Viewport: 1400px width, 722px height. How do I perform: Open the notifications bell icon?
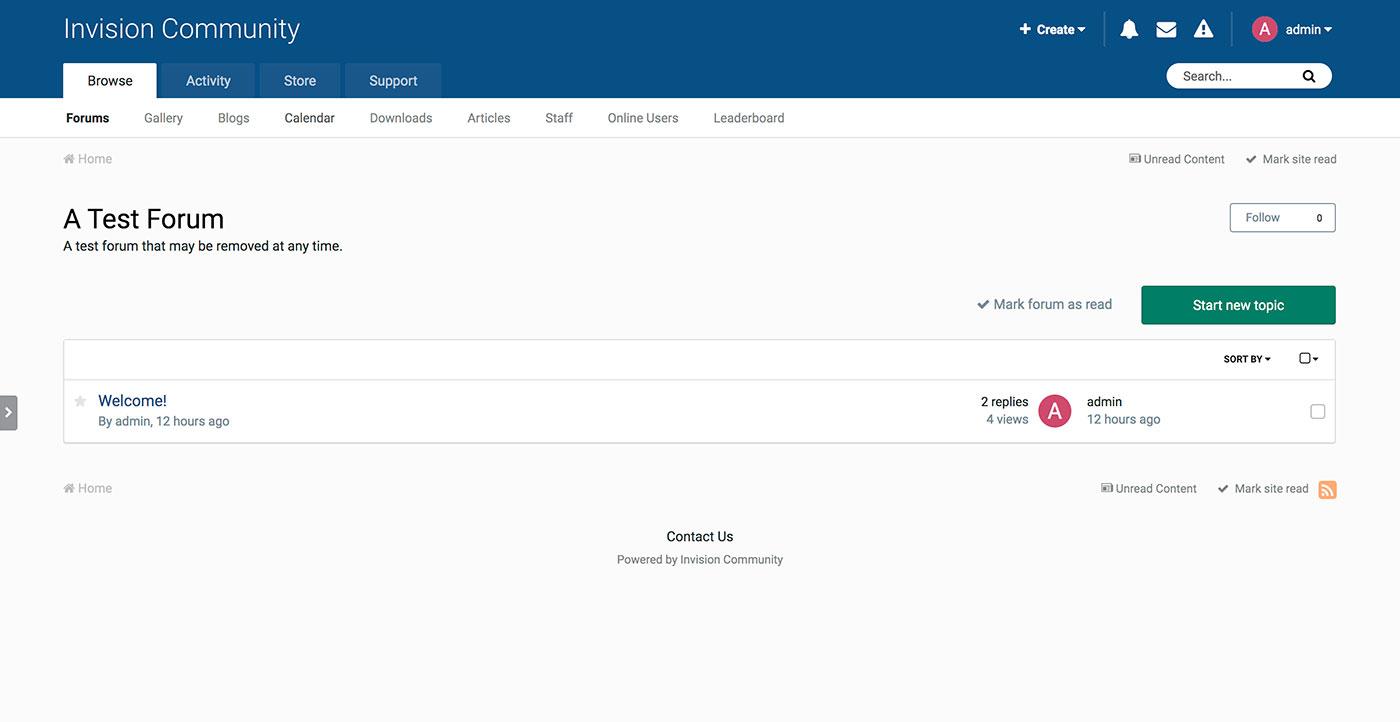click(1126, 28)
